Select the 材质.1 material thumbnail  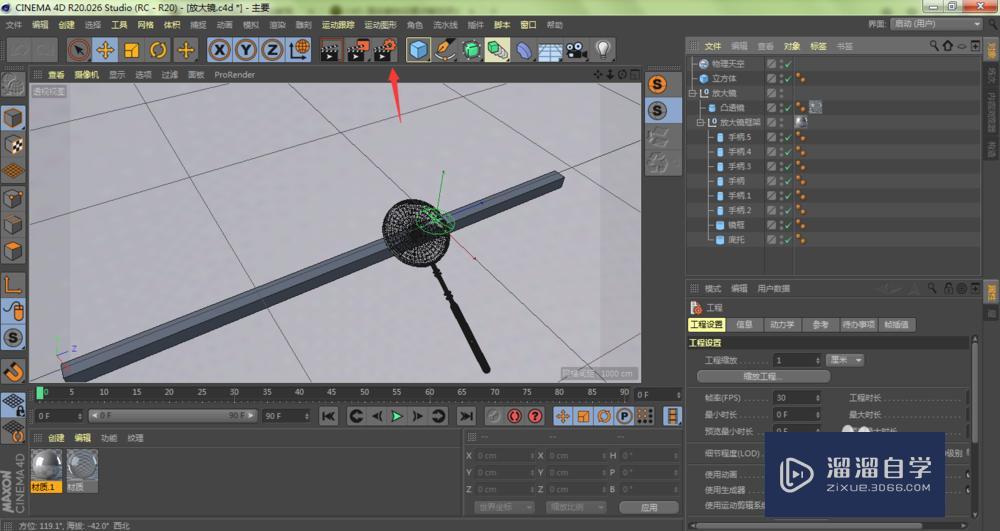pos(47,470)
